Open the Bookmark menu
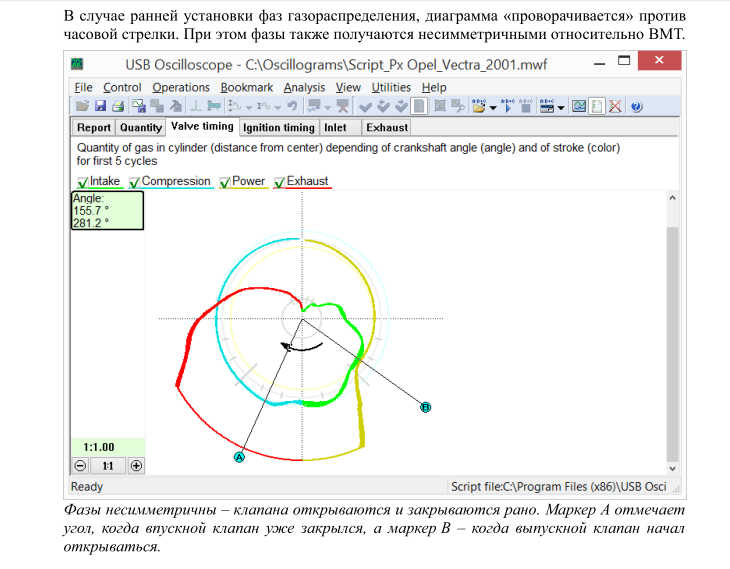Image resolution: width=730 pixels, height=569 pixels. pos(247,88)
